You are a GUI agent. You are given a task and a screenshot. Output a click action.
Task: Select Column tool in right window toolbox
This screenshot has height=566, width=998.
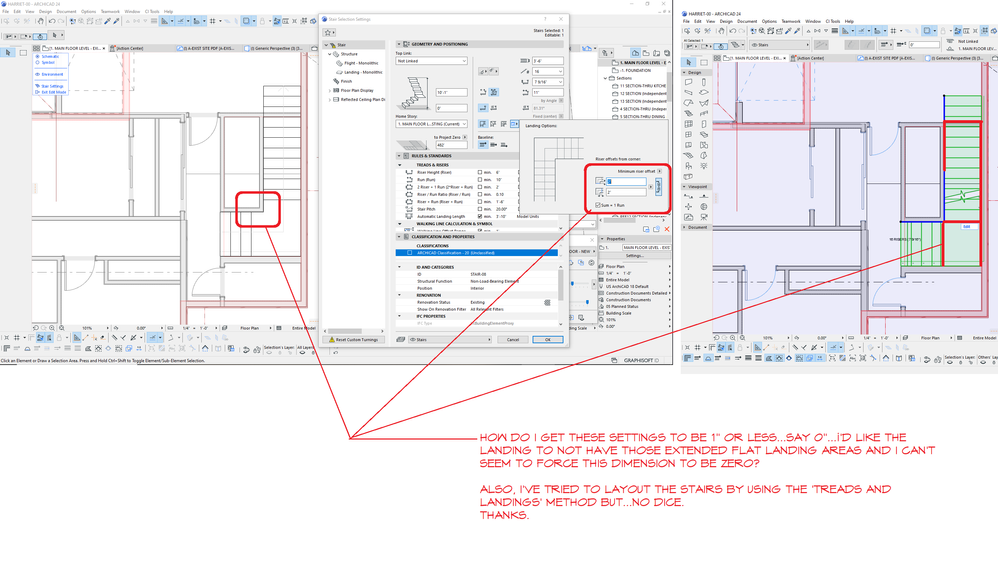(703, 82)
